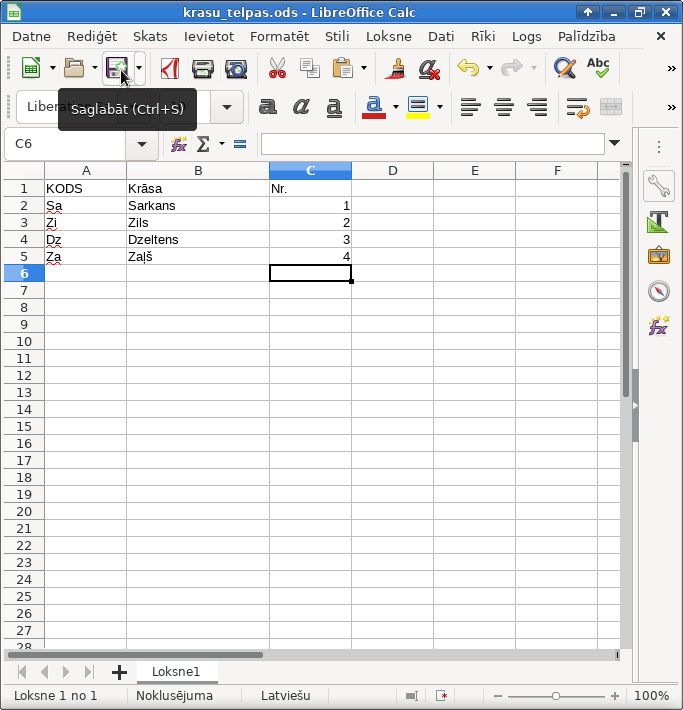Toggle wrap text
683x710 pixels.
coord(577,107)
